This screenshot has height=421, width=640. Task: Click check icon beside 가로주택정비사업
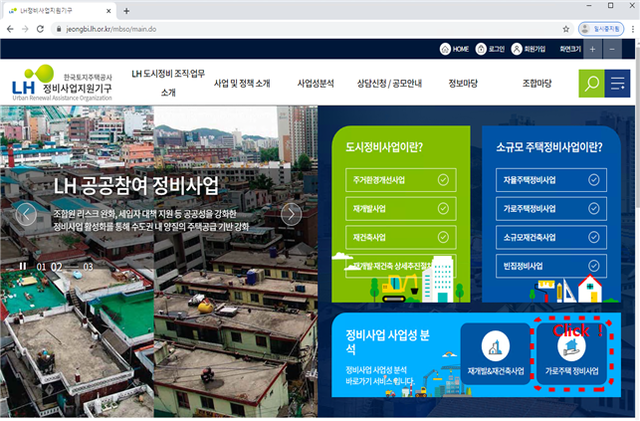[594, 209]
